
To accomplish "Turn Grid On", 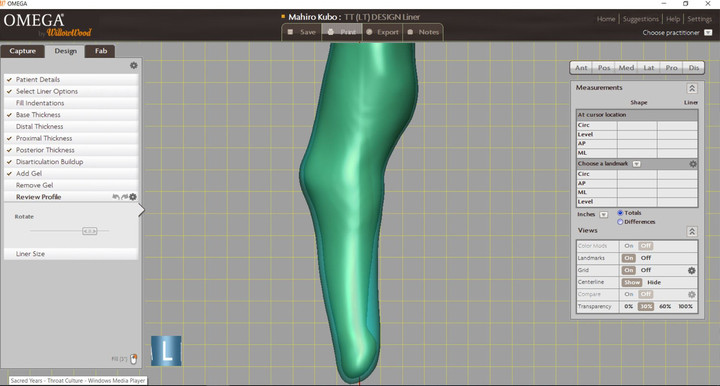I will (x=629, y=270).
